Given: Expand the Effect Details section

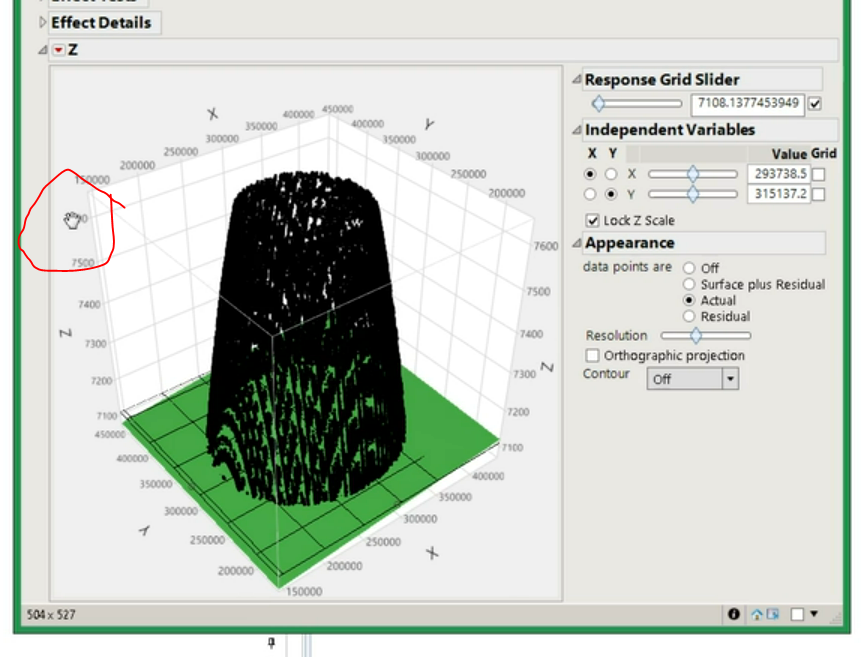Looking at the screenshot, I should [x=42, y=22].
